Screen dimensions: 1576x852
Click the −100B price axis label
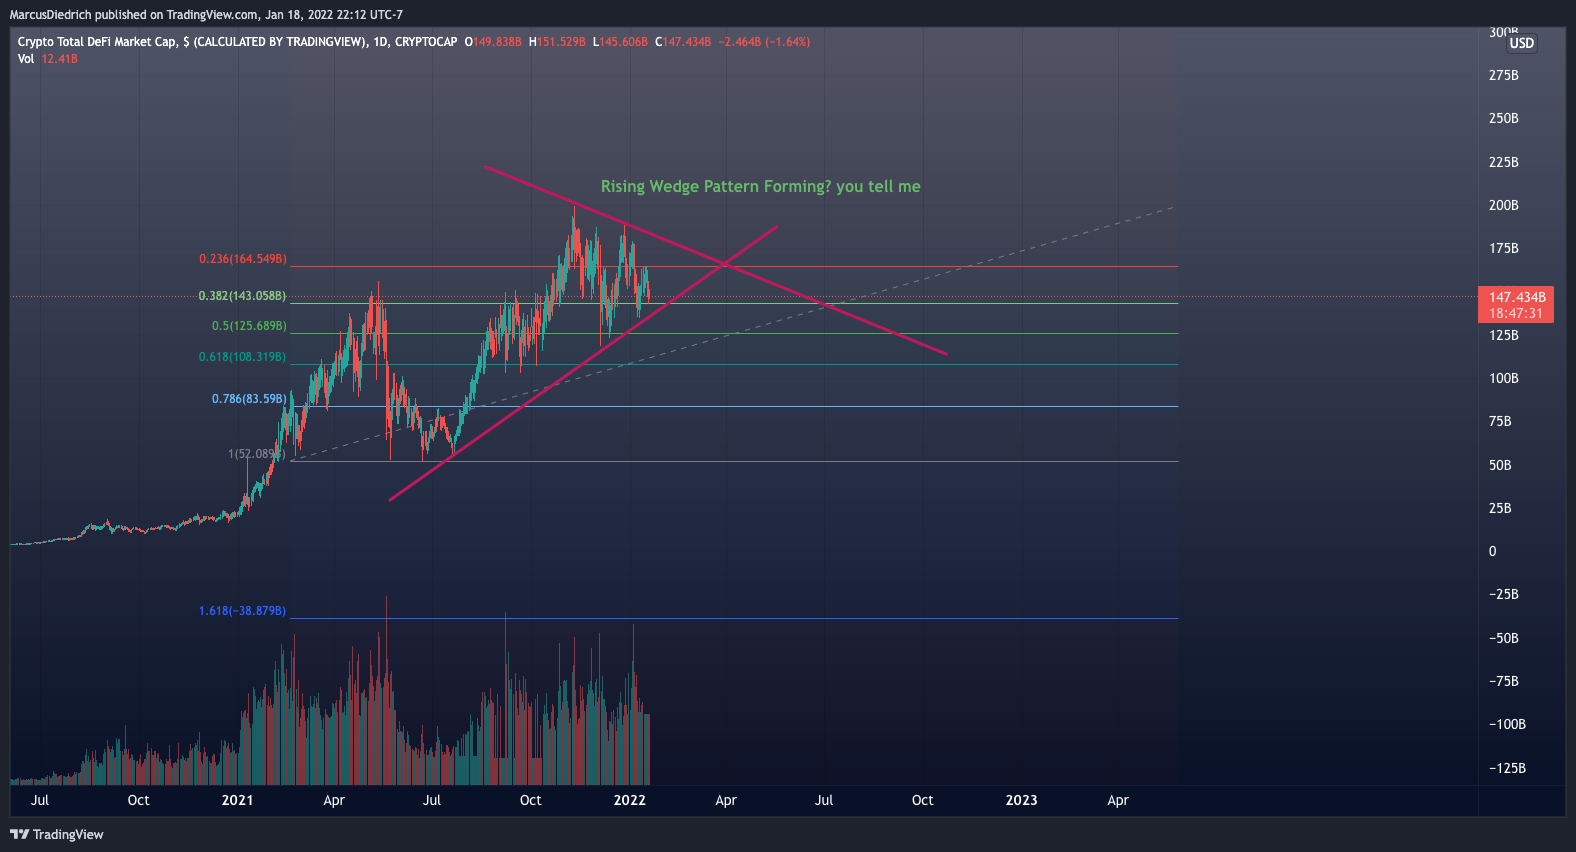[1507, 724]
